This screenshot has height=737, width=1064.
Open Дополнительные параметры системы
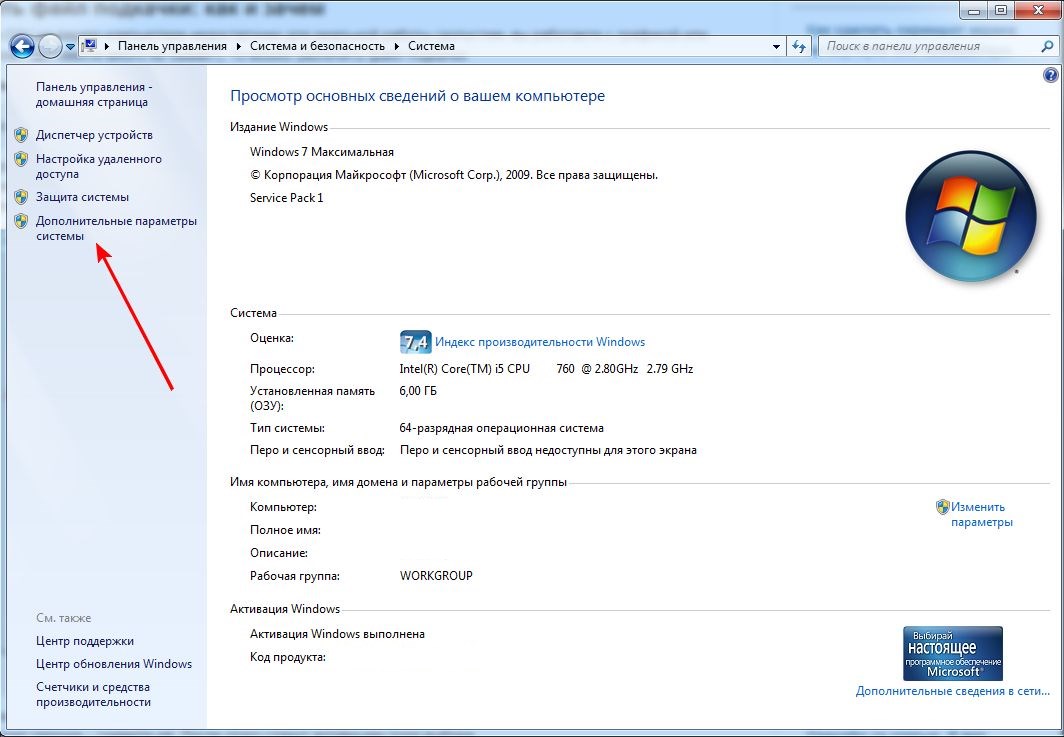pos(116,228)
